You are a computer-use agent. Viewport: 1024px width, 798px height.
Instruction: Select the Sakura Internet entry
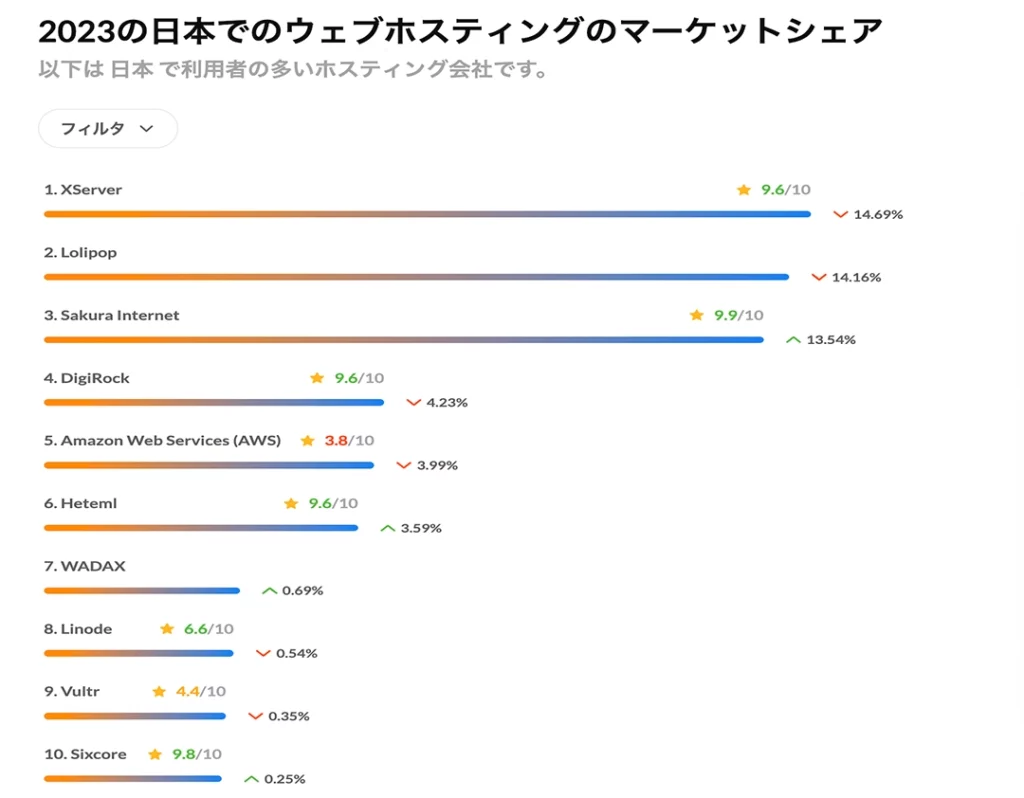pos(119,315)
